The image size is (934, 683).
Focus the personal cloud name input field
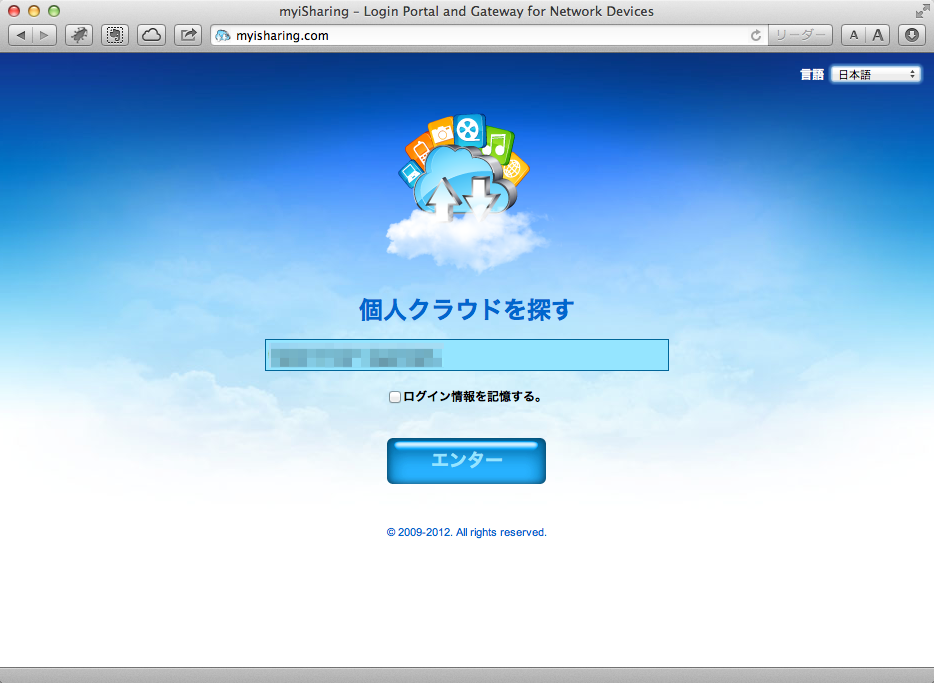[x=467, y=355]
